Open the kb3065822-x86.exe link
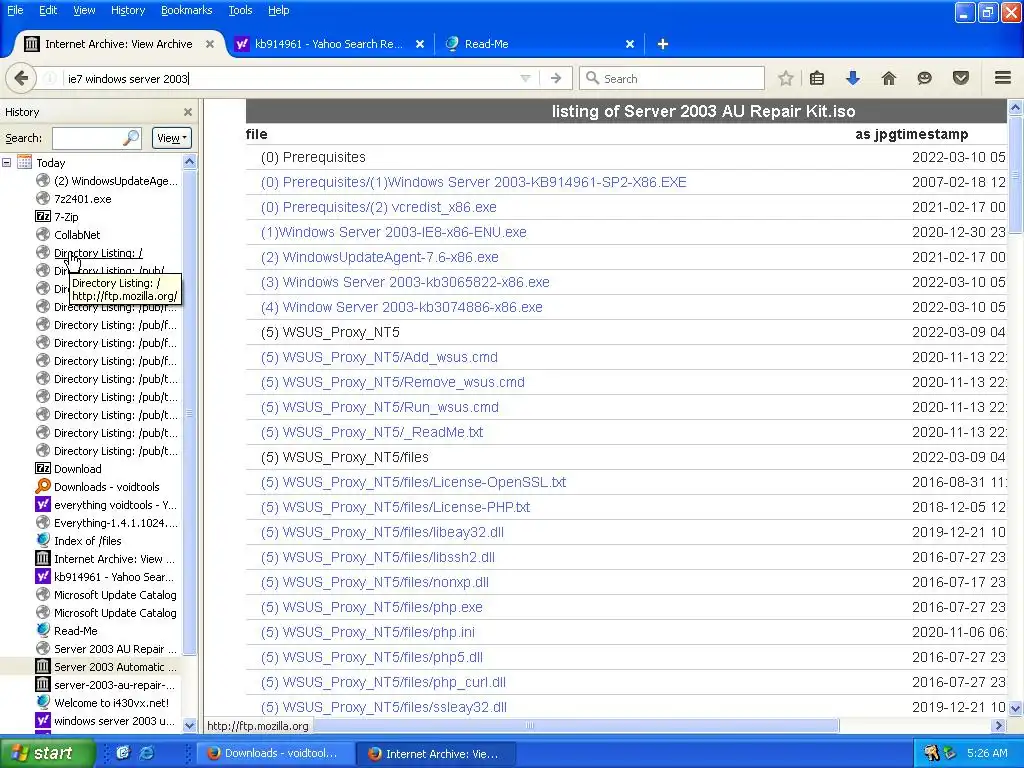 405,282
